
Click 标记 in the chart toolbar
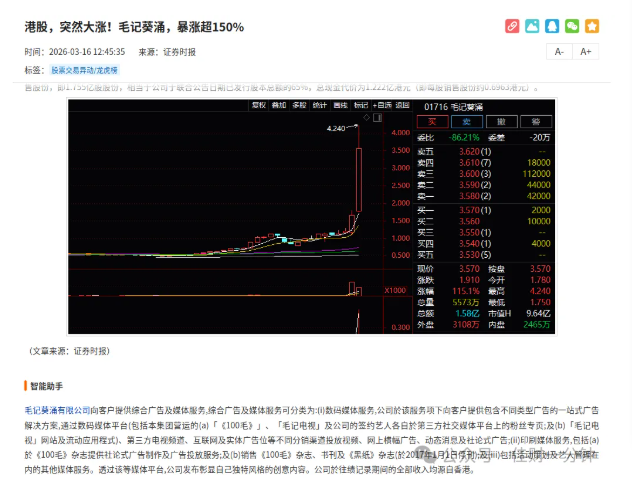point(360,105)
